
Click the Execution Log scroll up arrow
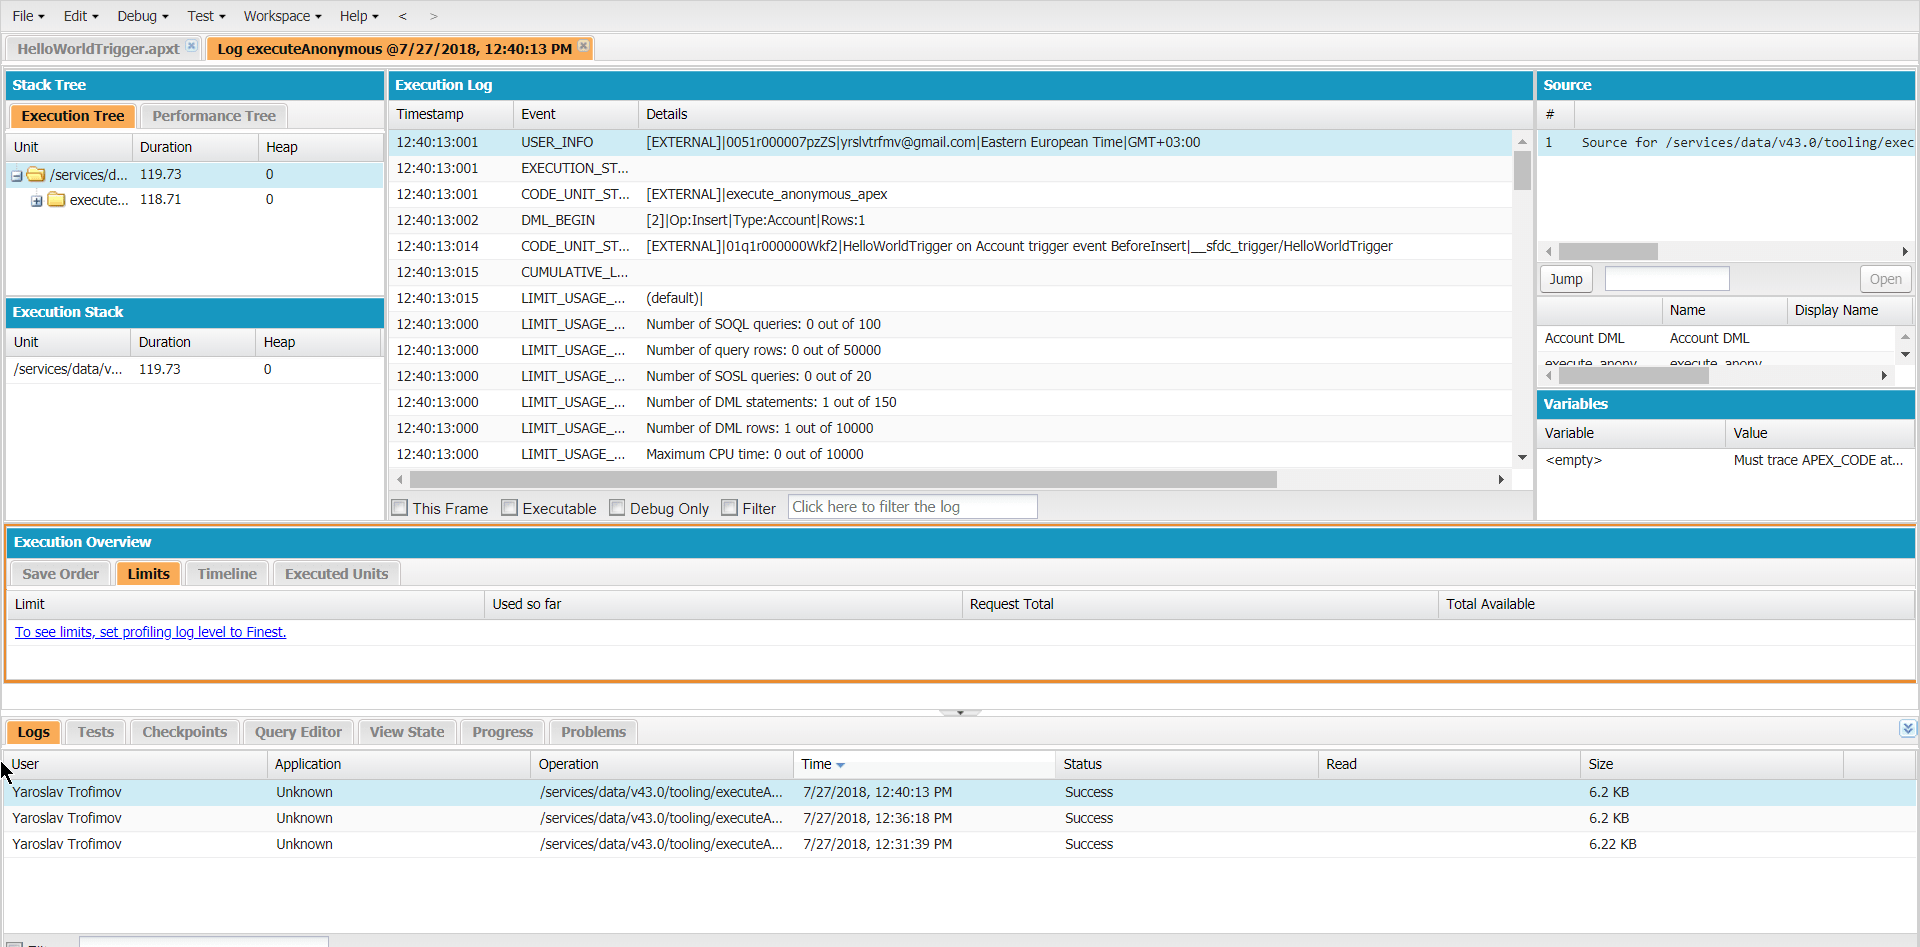1522,141
